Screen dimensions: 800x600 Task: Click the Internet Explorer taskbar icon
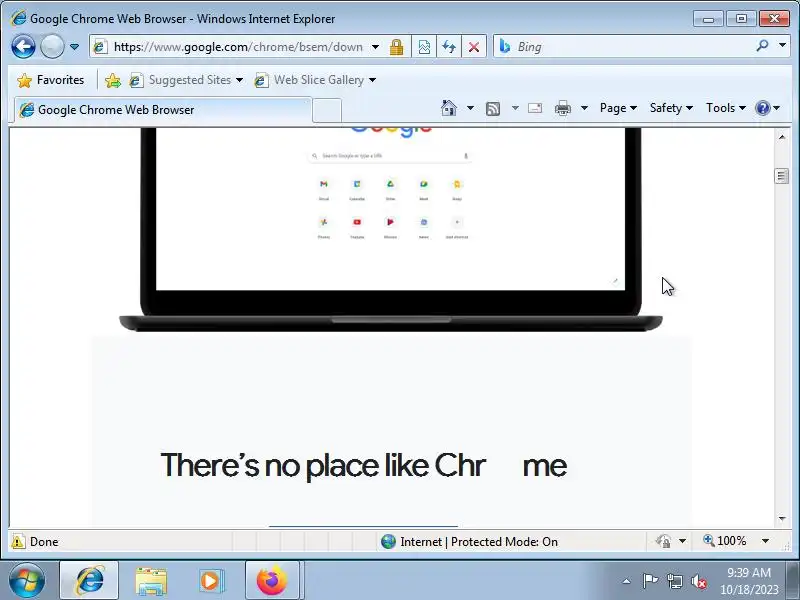(x=89, y=581)
